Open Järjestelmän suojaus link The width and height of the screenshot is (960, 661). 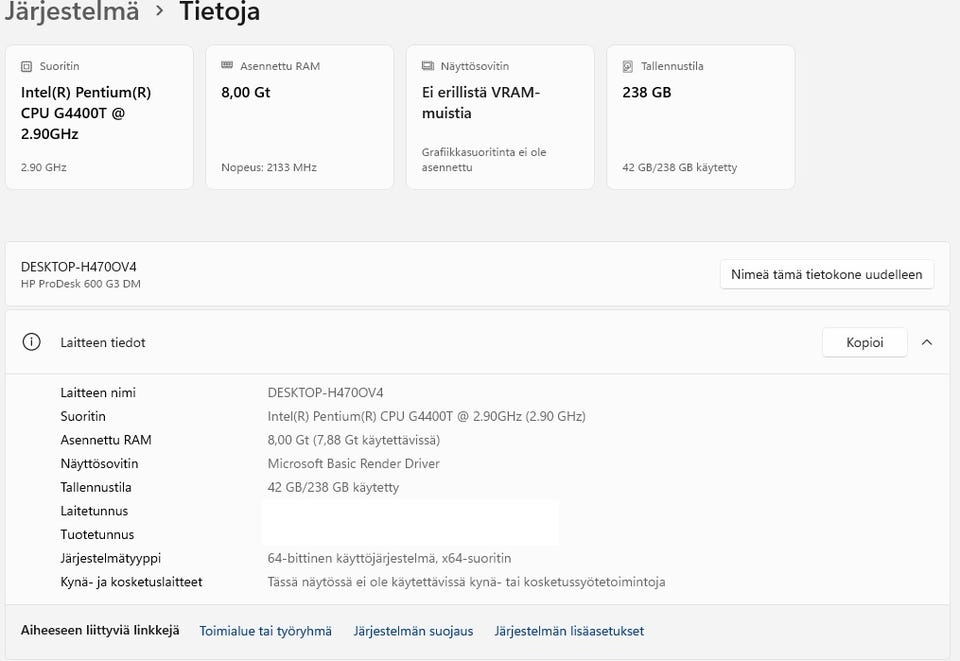coord(413,631)
